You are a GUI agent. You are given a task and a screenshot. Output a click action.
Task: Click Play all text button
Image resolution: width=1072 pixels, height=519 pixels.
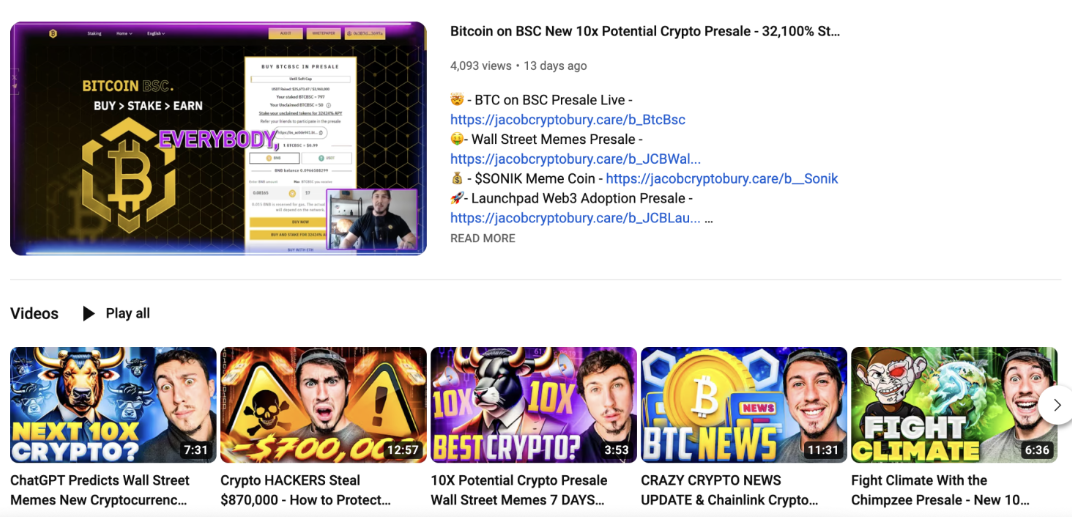(128, 314)
